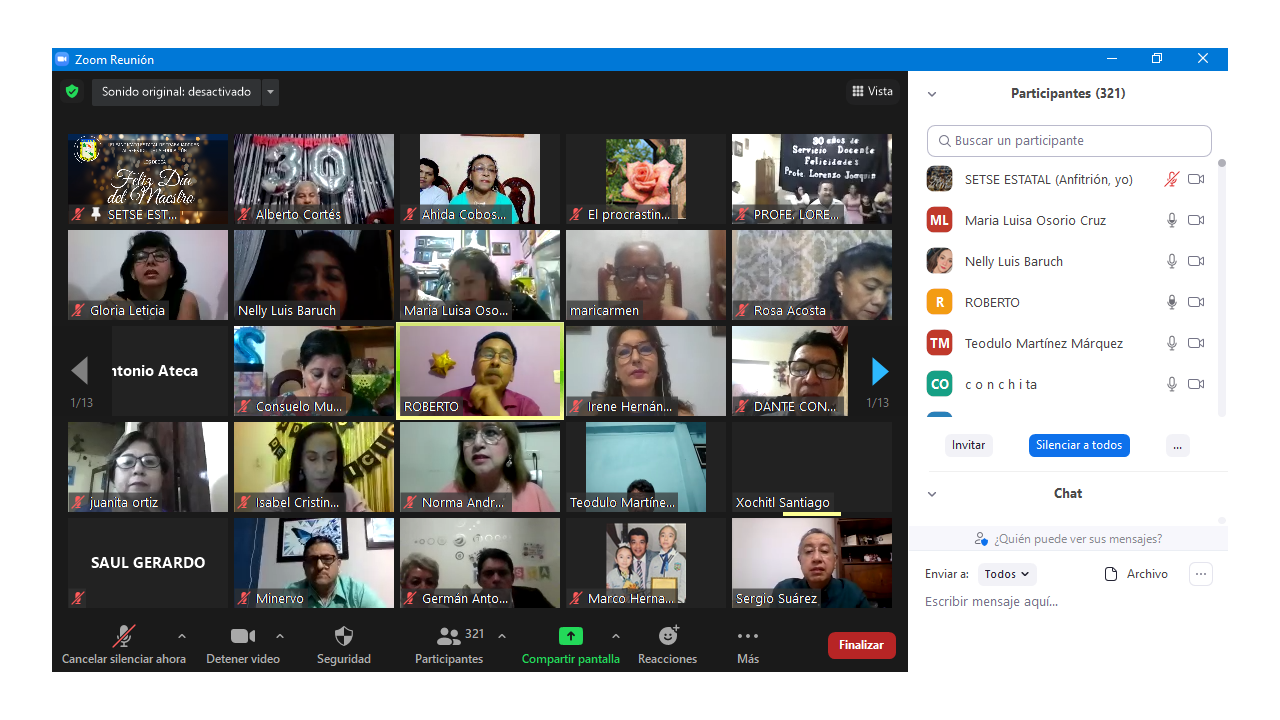1280x720 pixels.
Task: Select the Sergio Suárez video tile
Action: pos(812,563)
